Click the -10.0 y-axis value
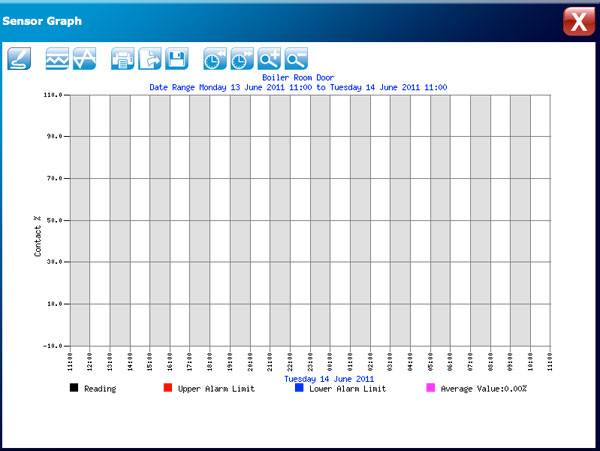600x451 pixels. (x=53, y=346)
